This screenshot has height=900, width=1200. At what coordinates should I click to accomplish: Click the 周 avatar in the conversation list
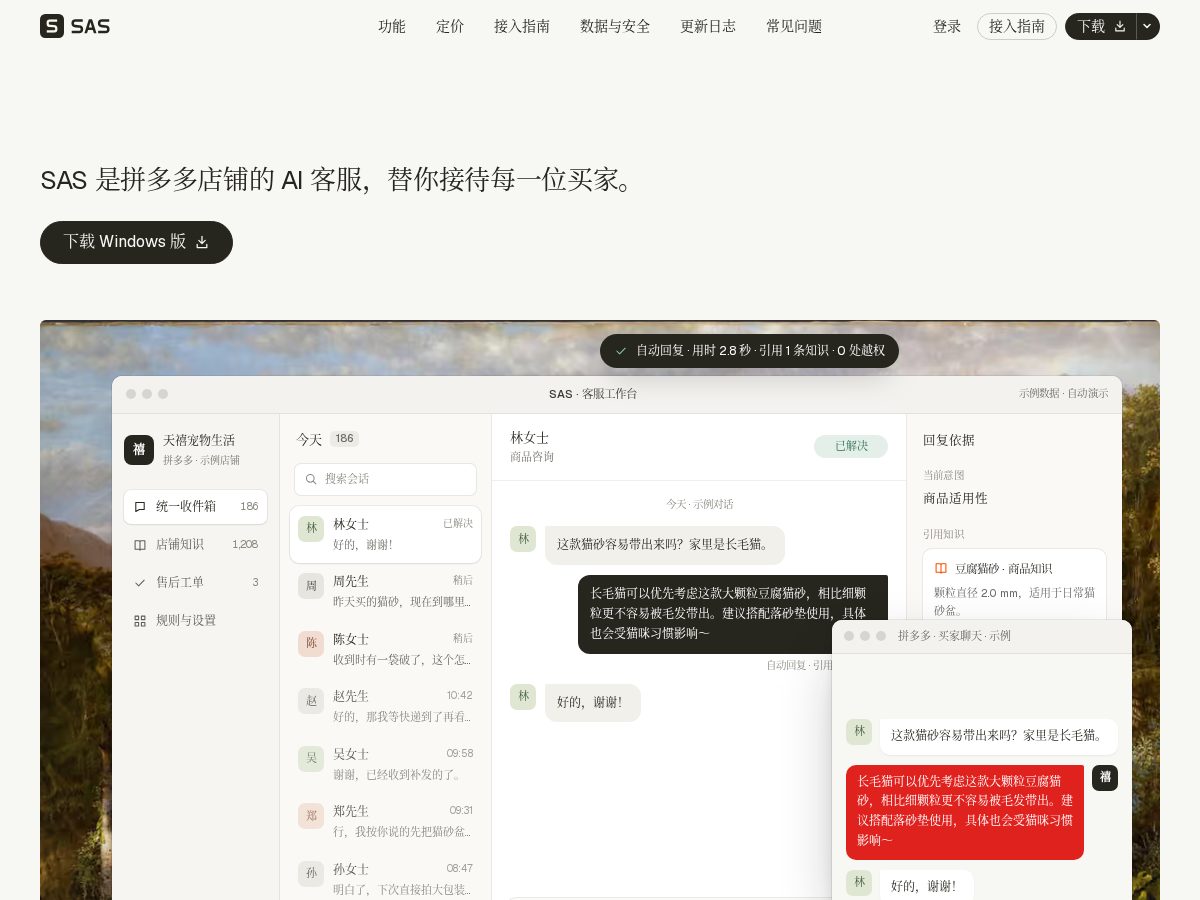click(x=311, y=586)
